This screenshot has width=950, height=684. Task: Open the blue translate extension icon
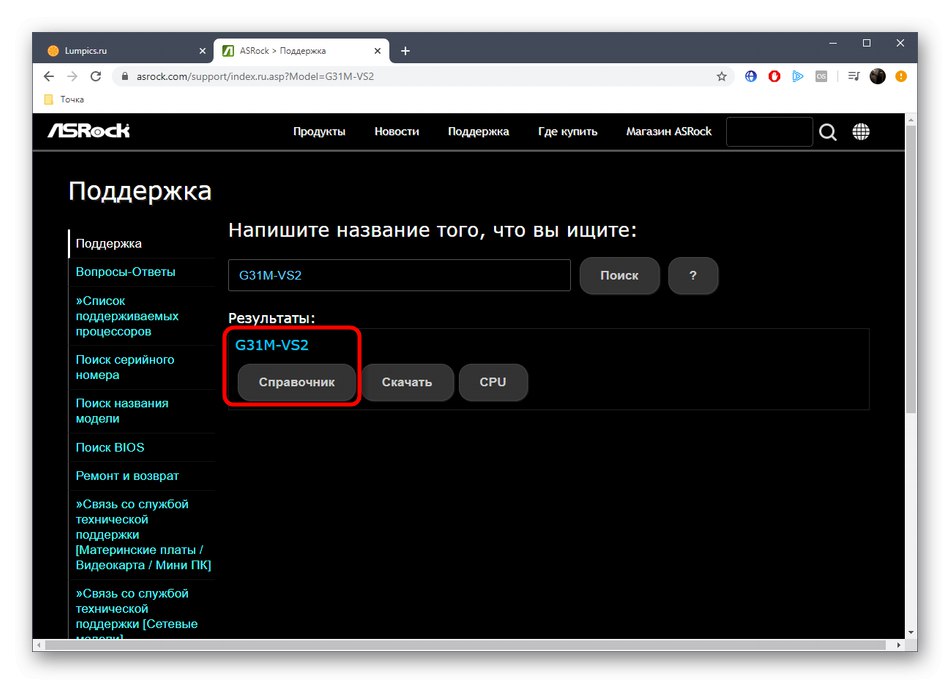750,76
